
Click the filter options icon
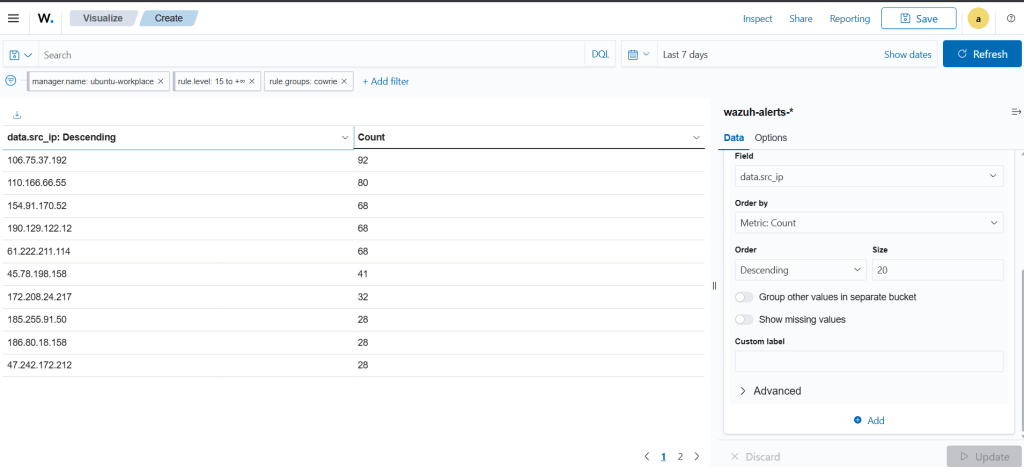pos(11,81)
